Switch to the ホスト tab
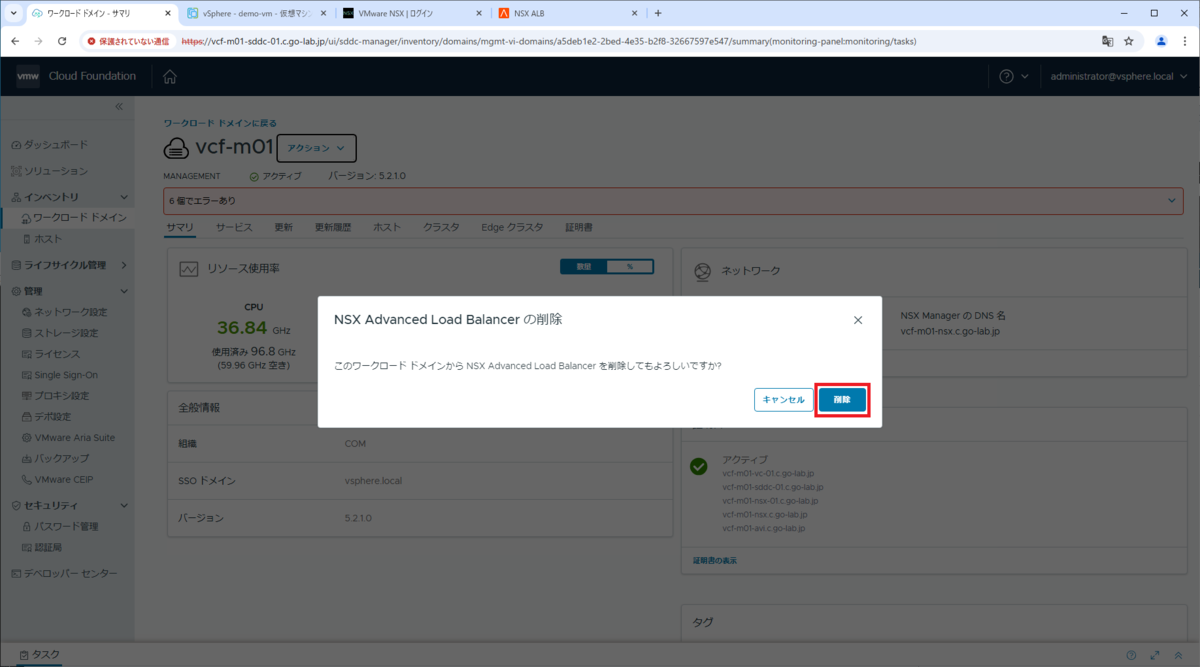This screenshot has width=1200, height=667. point(387,227)
